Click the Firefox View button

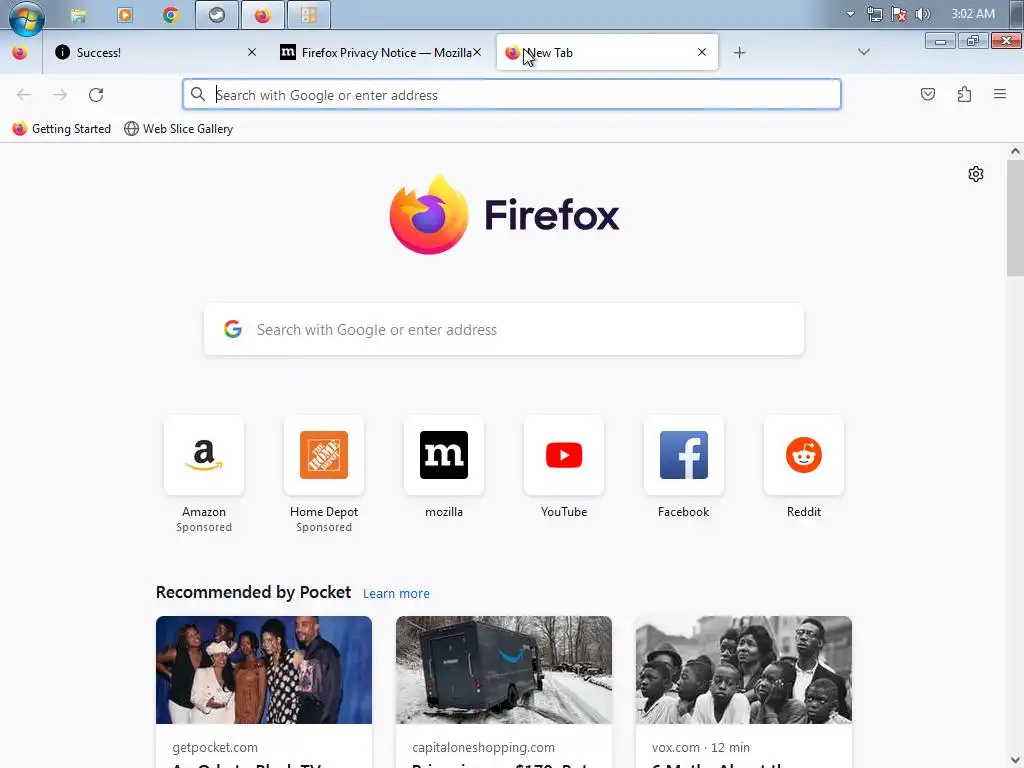tap(20, 53)
